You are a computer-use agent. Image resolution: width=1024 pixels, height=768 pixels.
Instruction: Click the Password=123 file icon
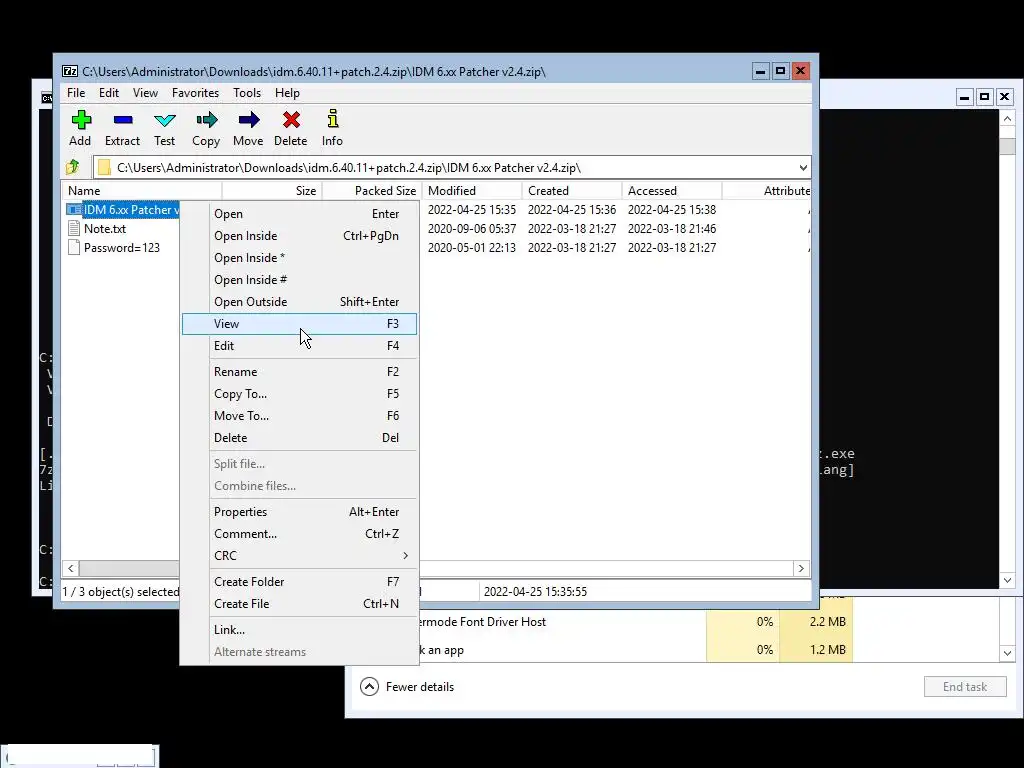(x=74, y=248)
